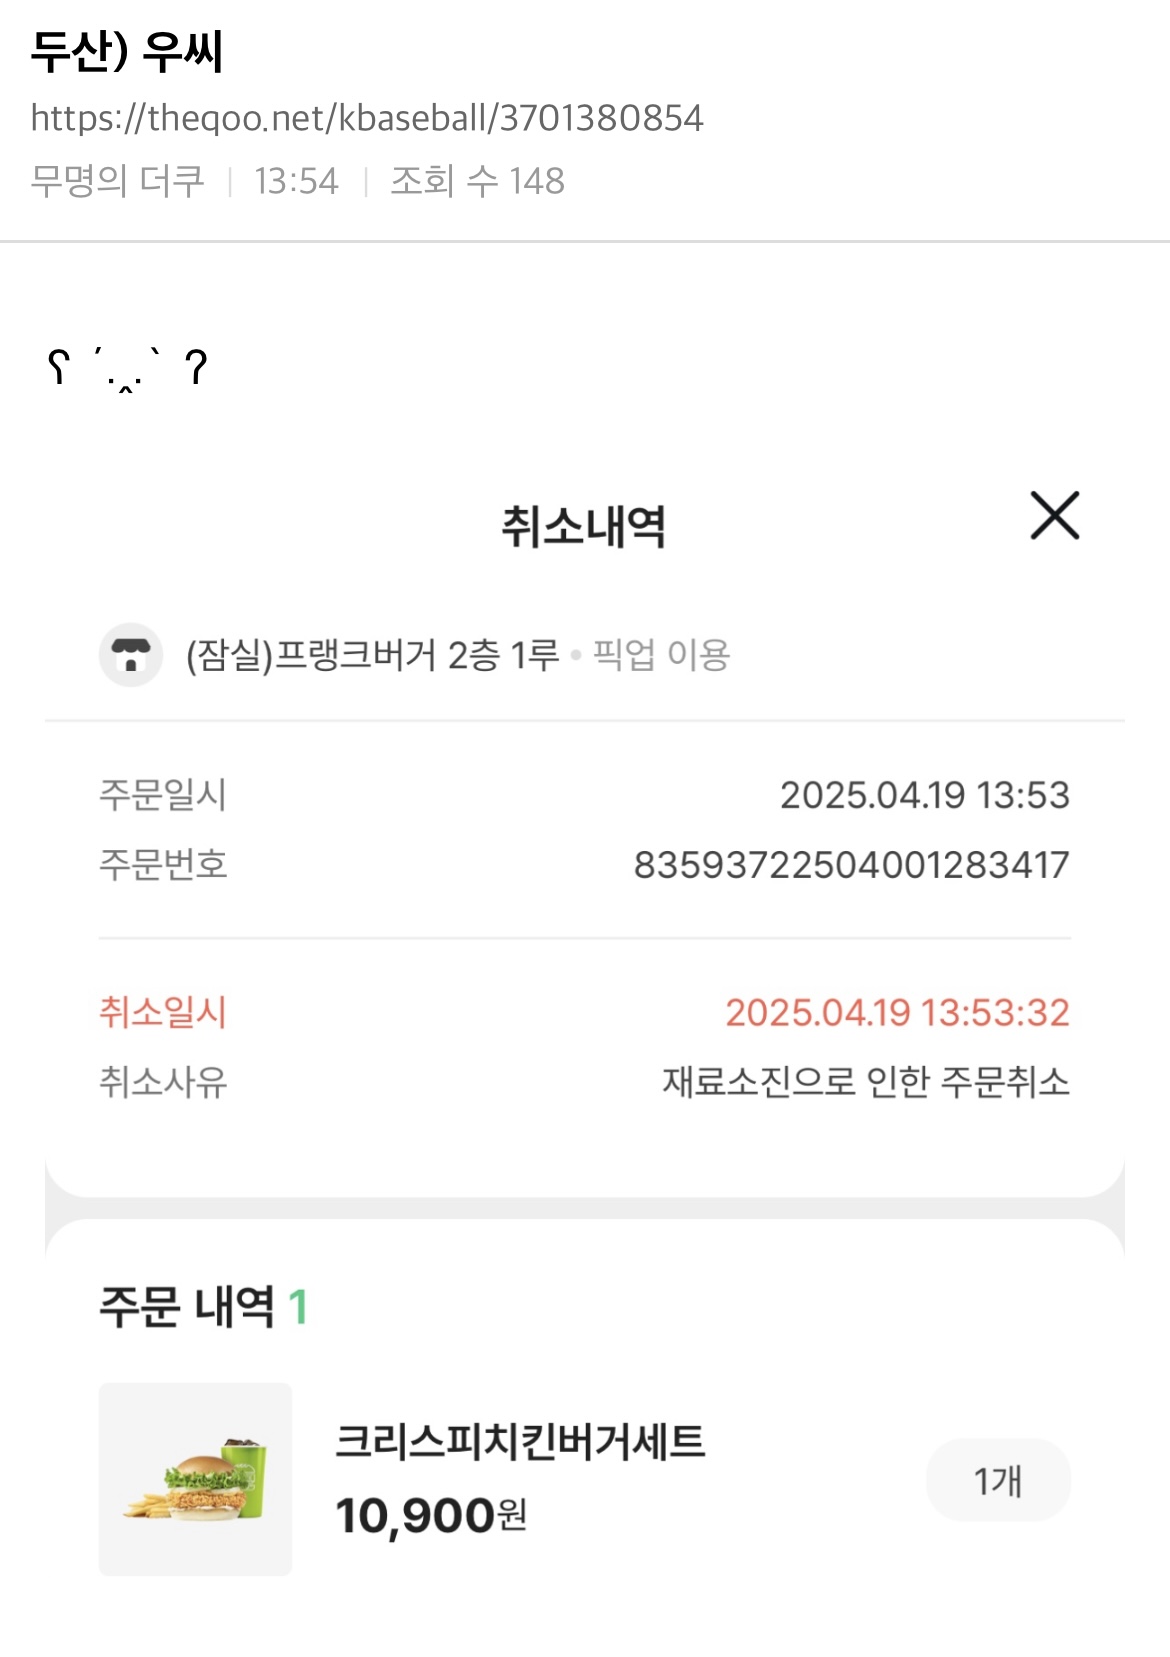This screenshot has height=1657, width=1170.
Task: Tap the 크리스피치킨버거세트 product thumbnail
Action: click(195, 1479)
